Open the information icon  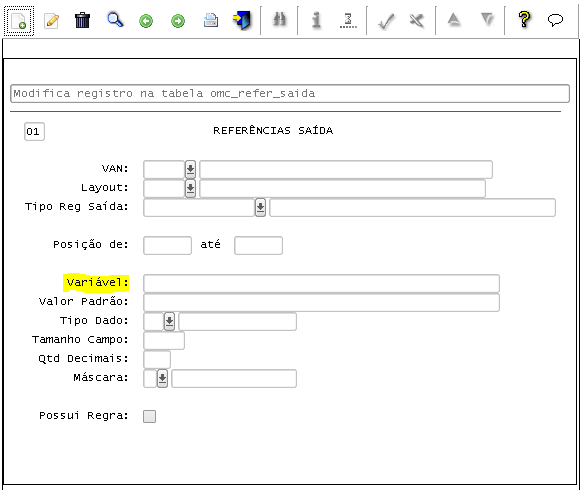click(316, 20)
